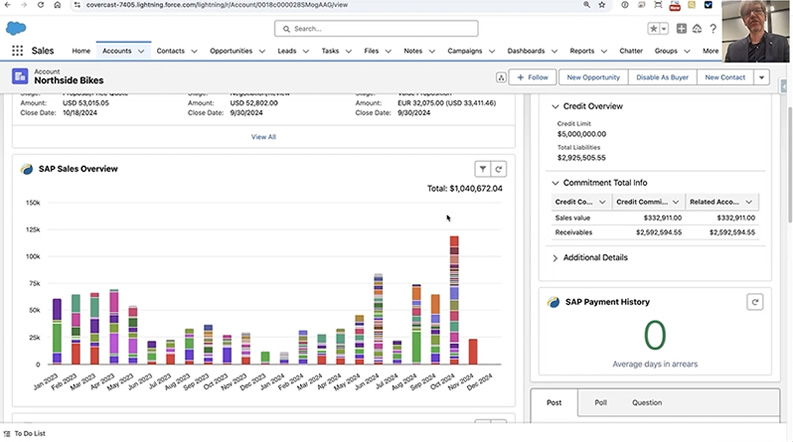Open the Setup cloud icon
The width and height of the screenshot is (793, 442).
point(697,29)
